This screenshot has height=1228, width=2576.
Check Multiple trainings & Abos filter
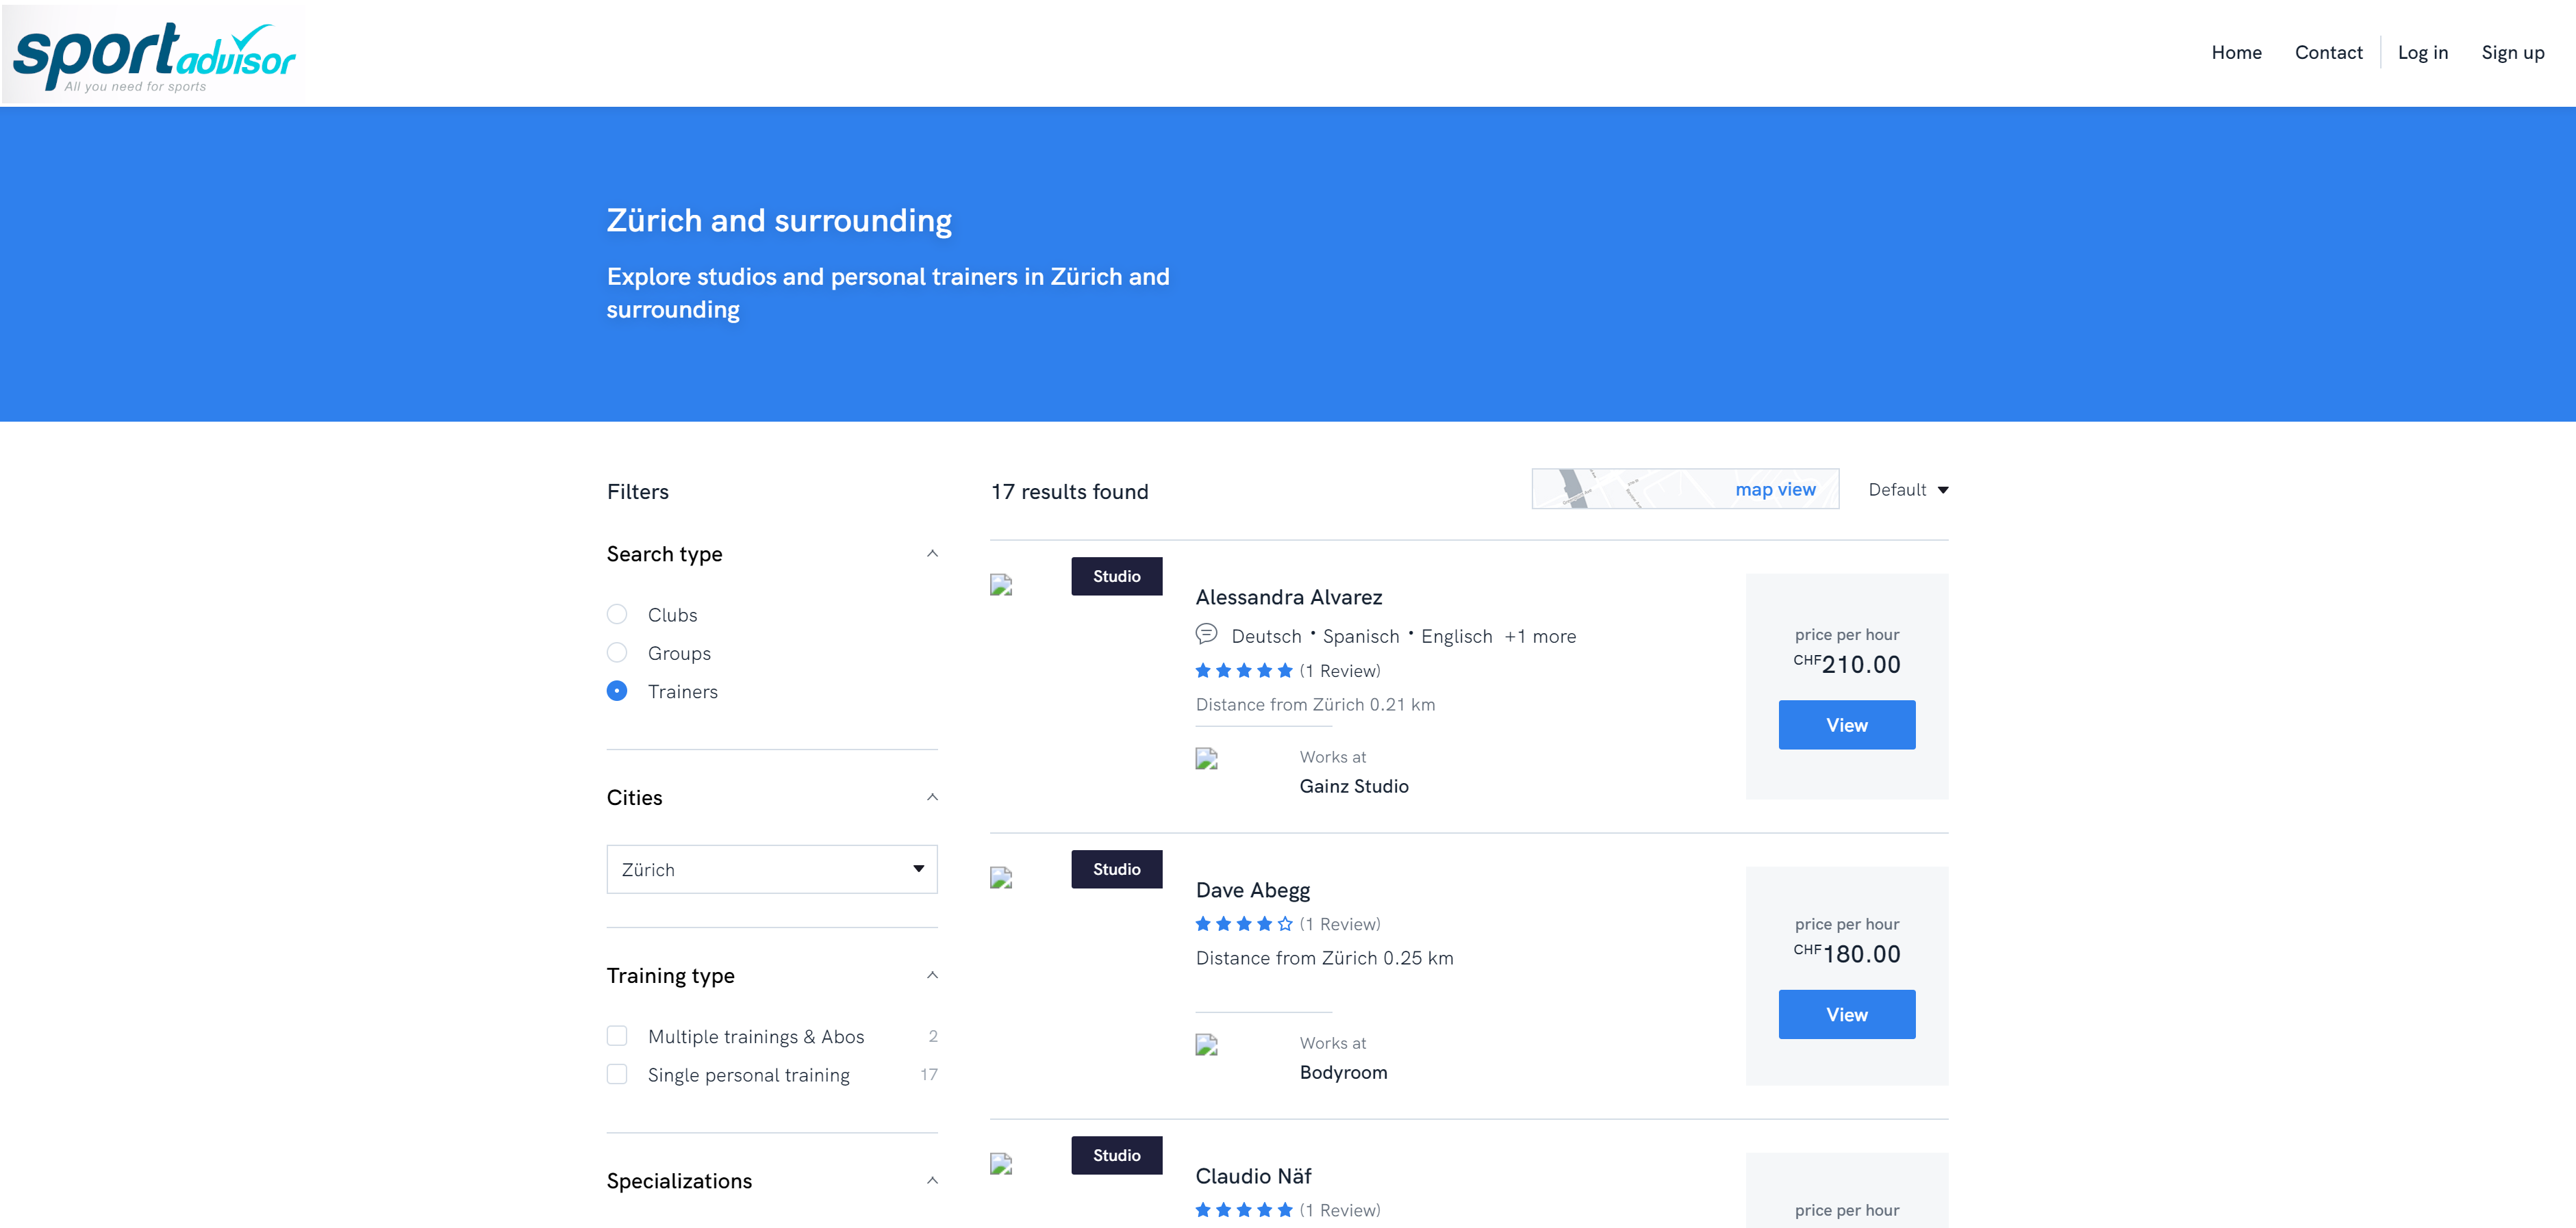(617, 1036)
